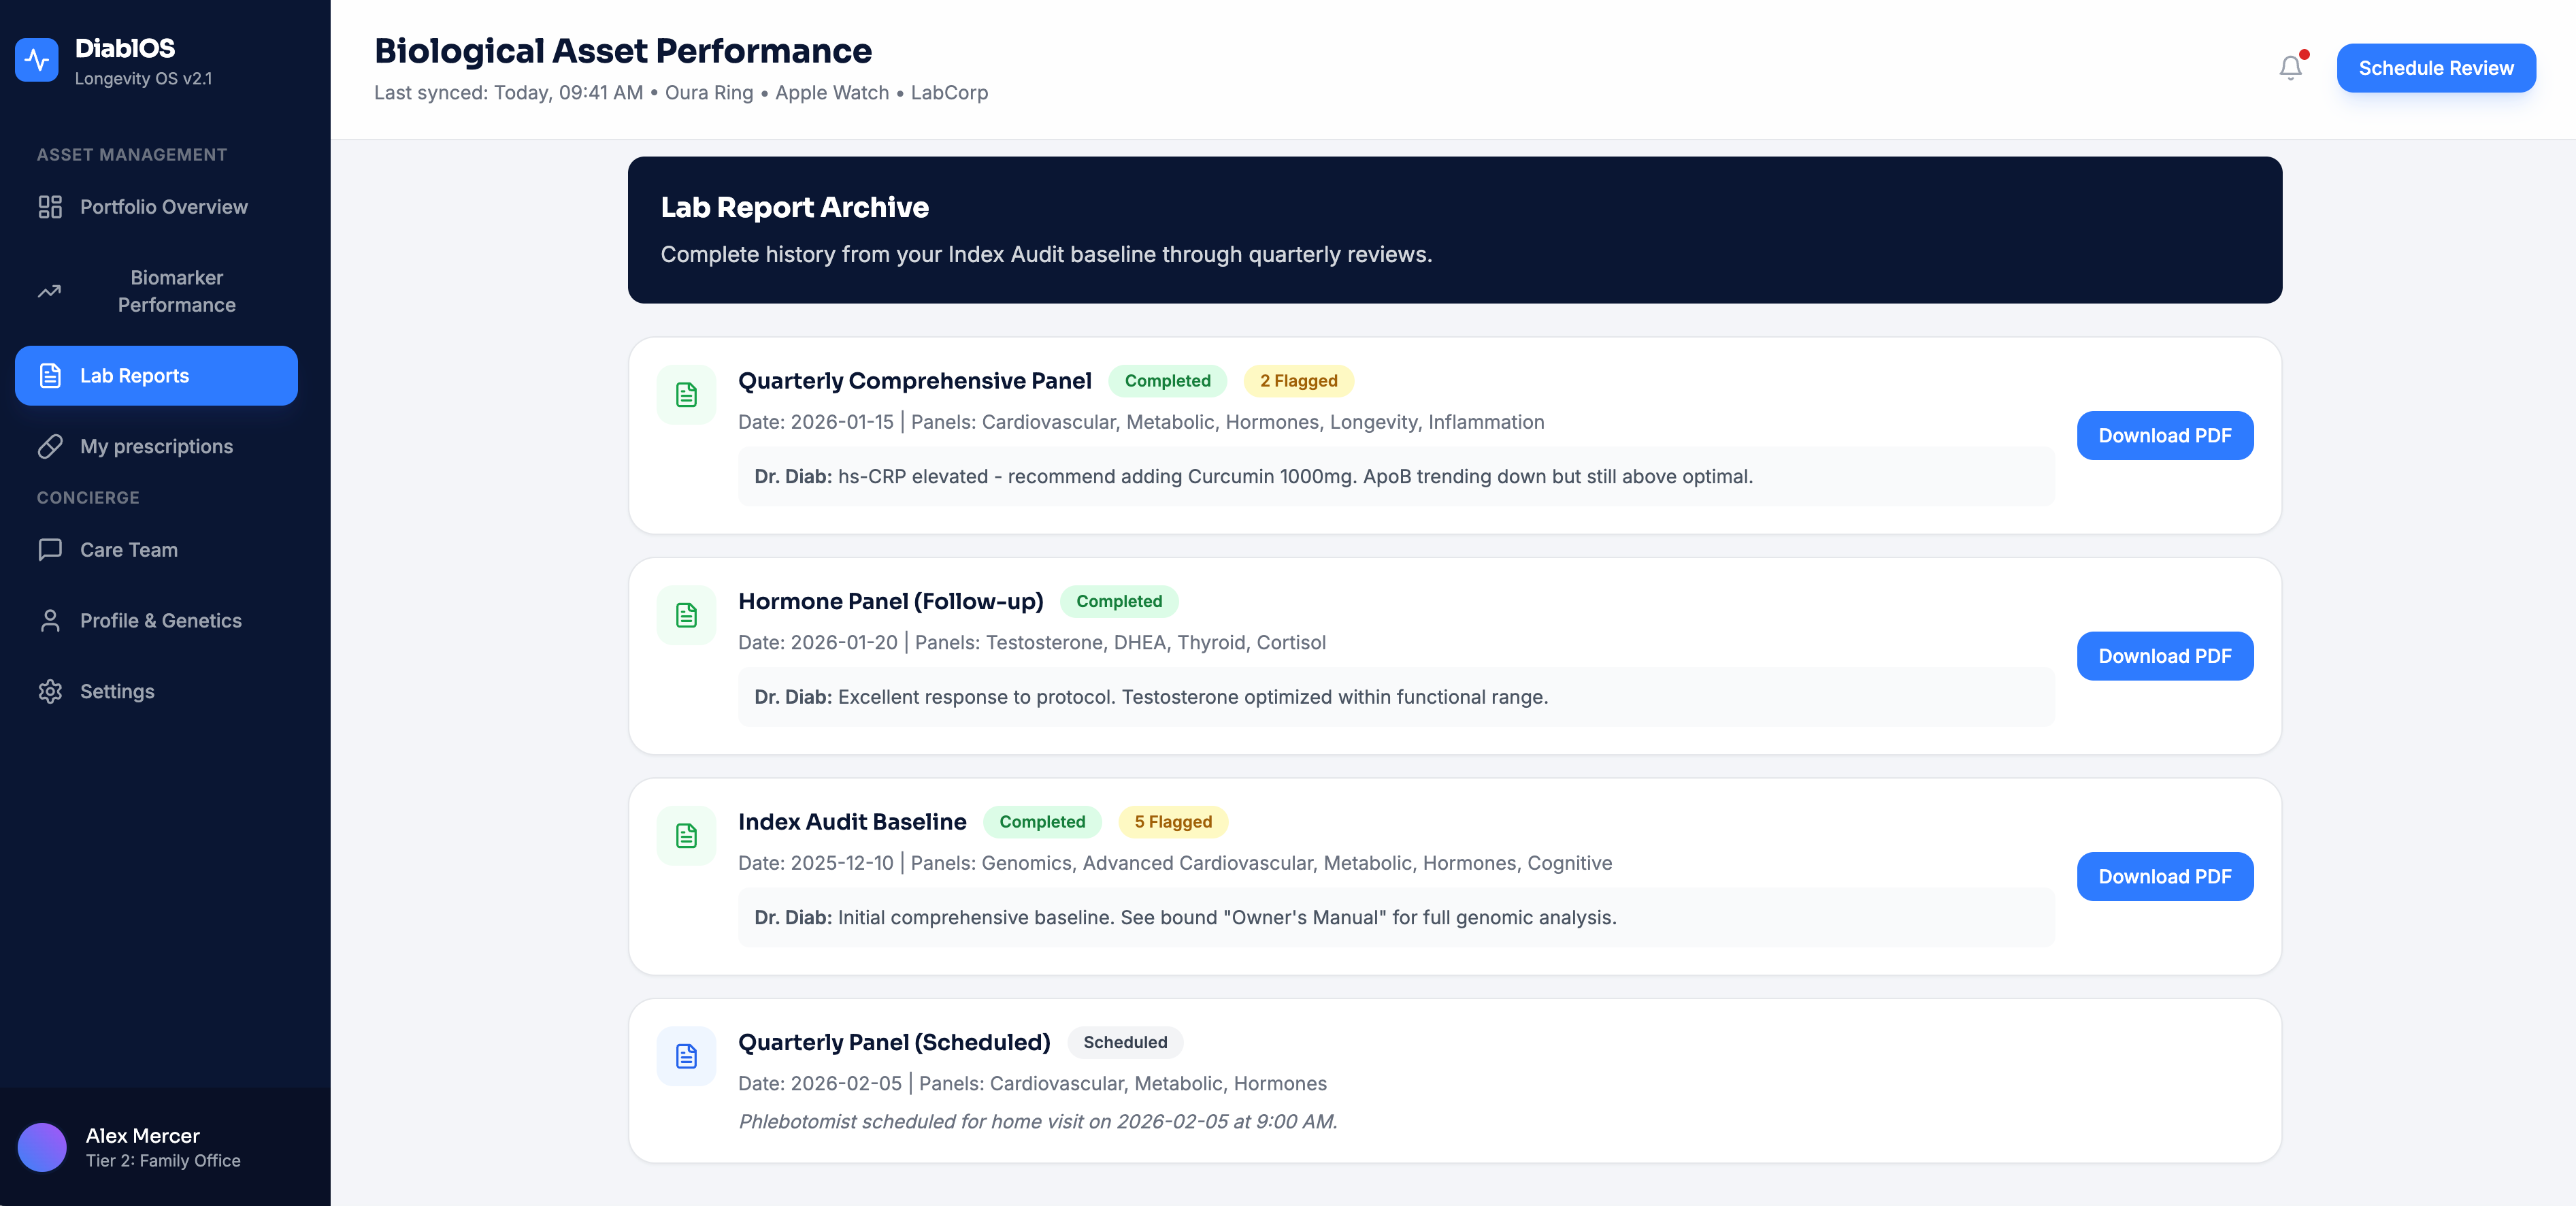Click the notification bell with red dot
Image resolution: width=2576 pixels, height=1206 pixels.
(x=2290, y=68)
